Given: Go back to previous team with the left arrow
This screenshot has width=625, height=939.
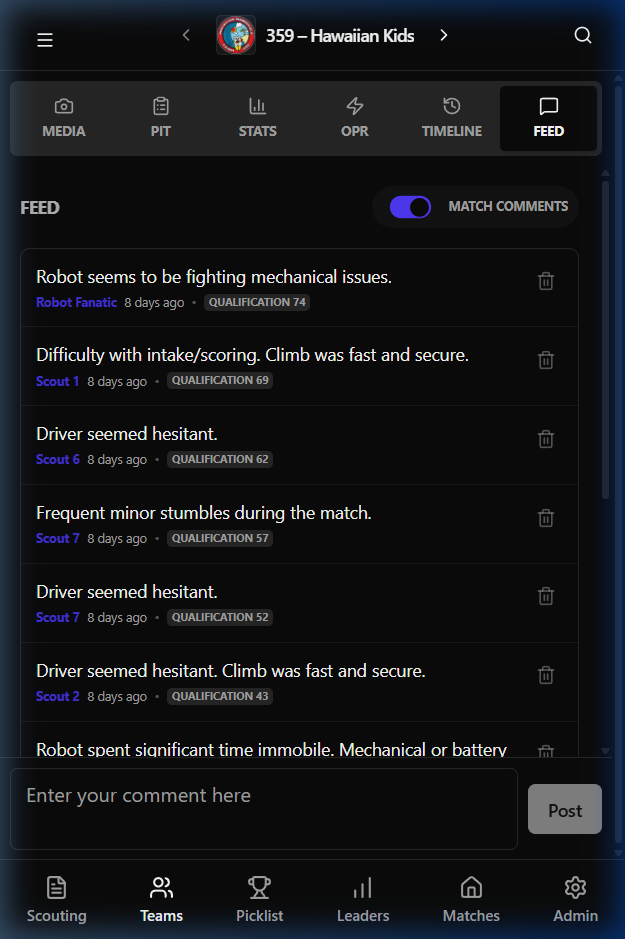Looking at the screenshot, I should tap(186, 33).
